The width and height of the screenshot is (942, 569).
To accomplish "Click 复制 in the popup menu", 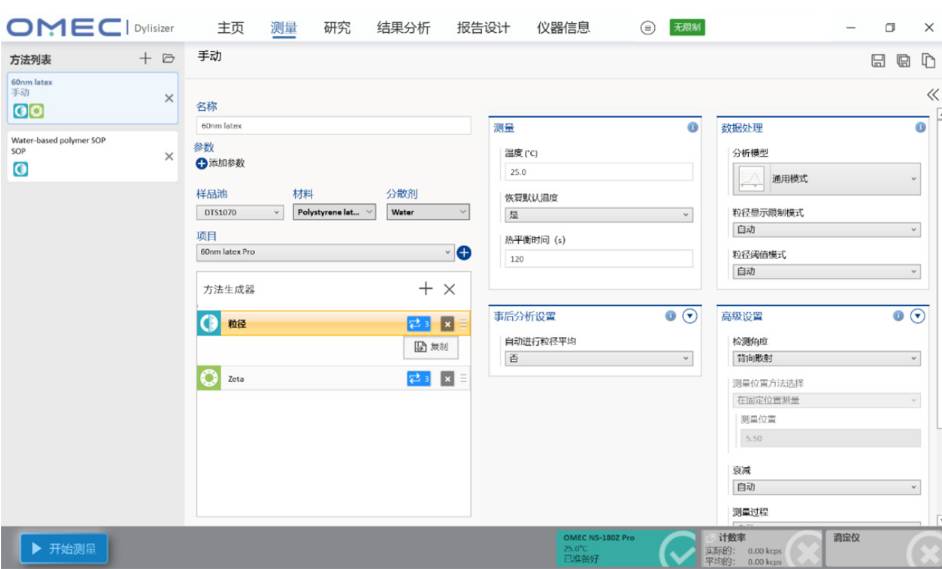I will point(431,347).
